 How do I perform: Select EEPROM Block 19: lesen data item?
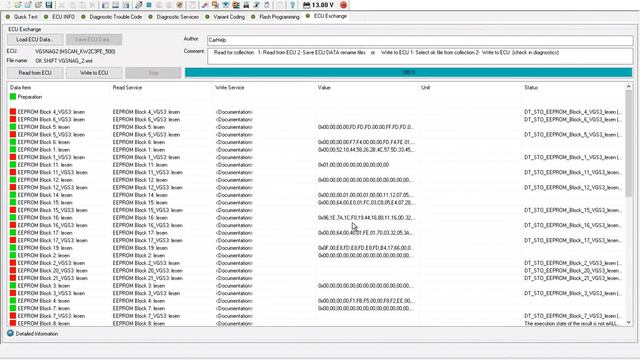pyautogui.click(x=45, y=248)
